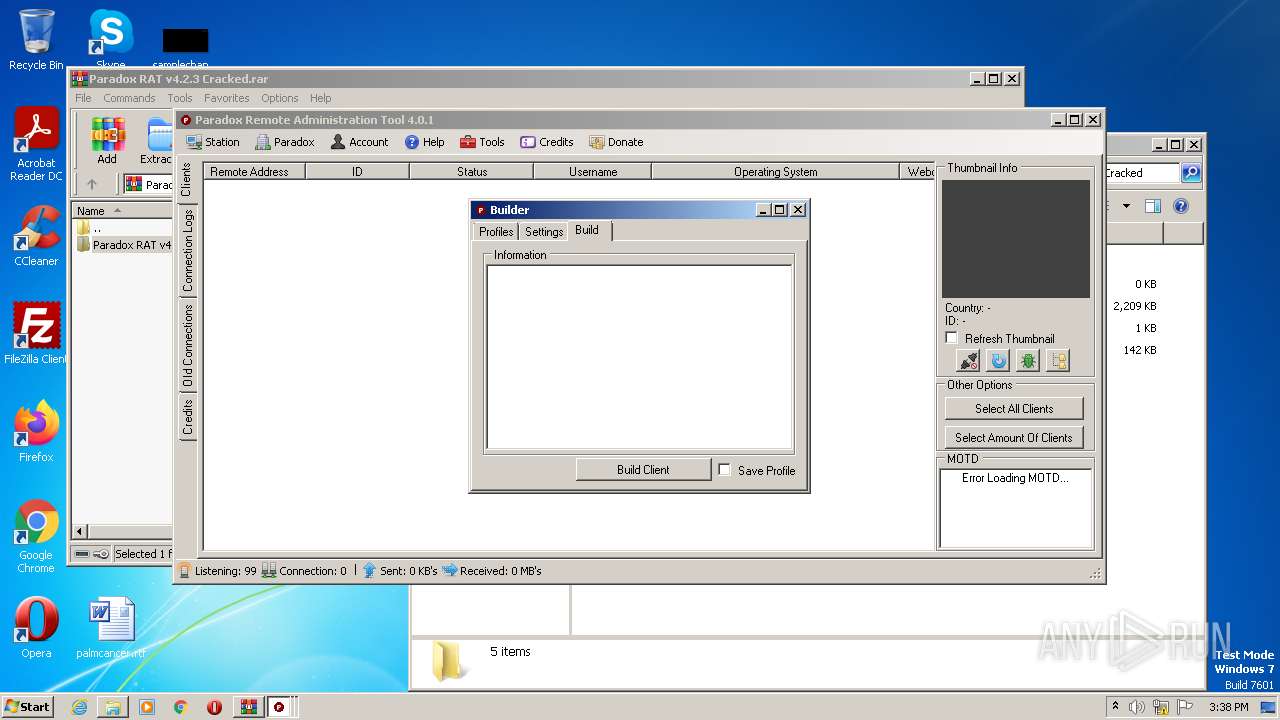Click the WinRAR taskbar button

coord(248,707)
